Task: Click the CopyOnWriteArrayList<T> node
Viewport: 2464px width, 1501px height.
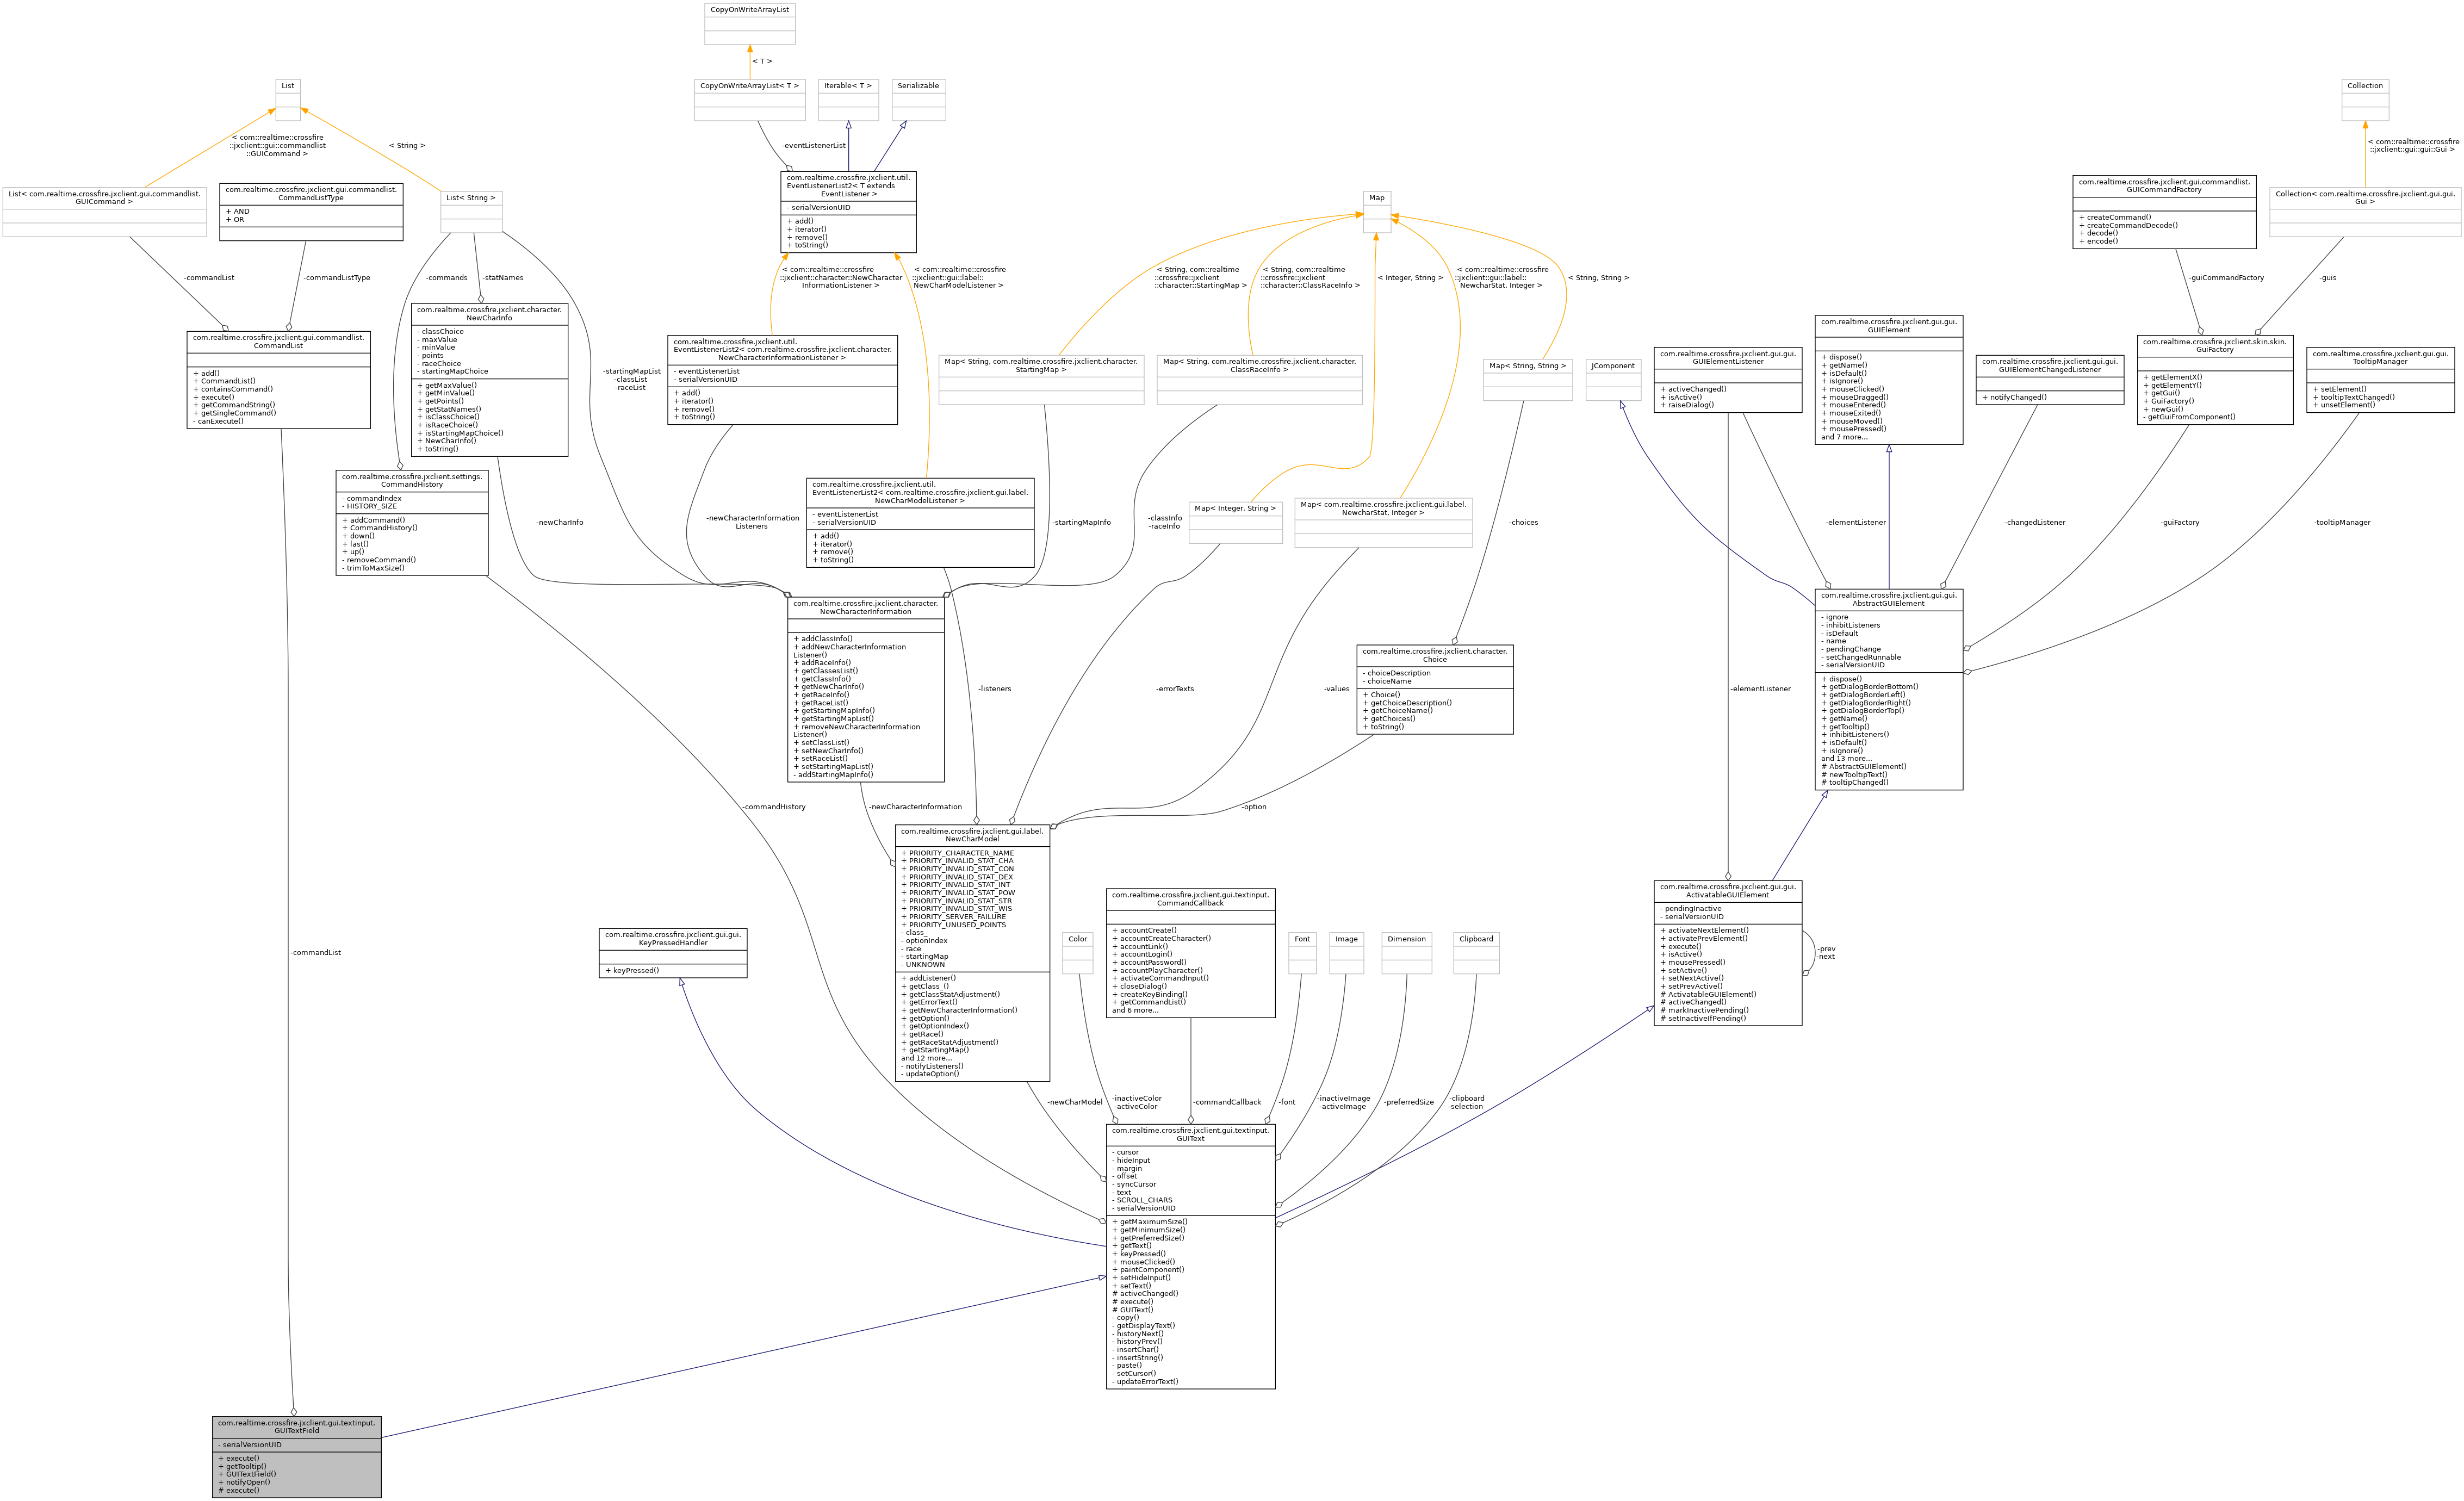Action: point(750,100)
